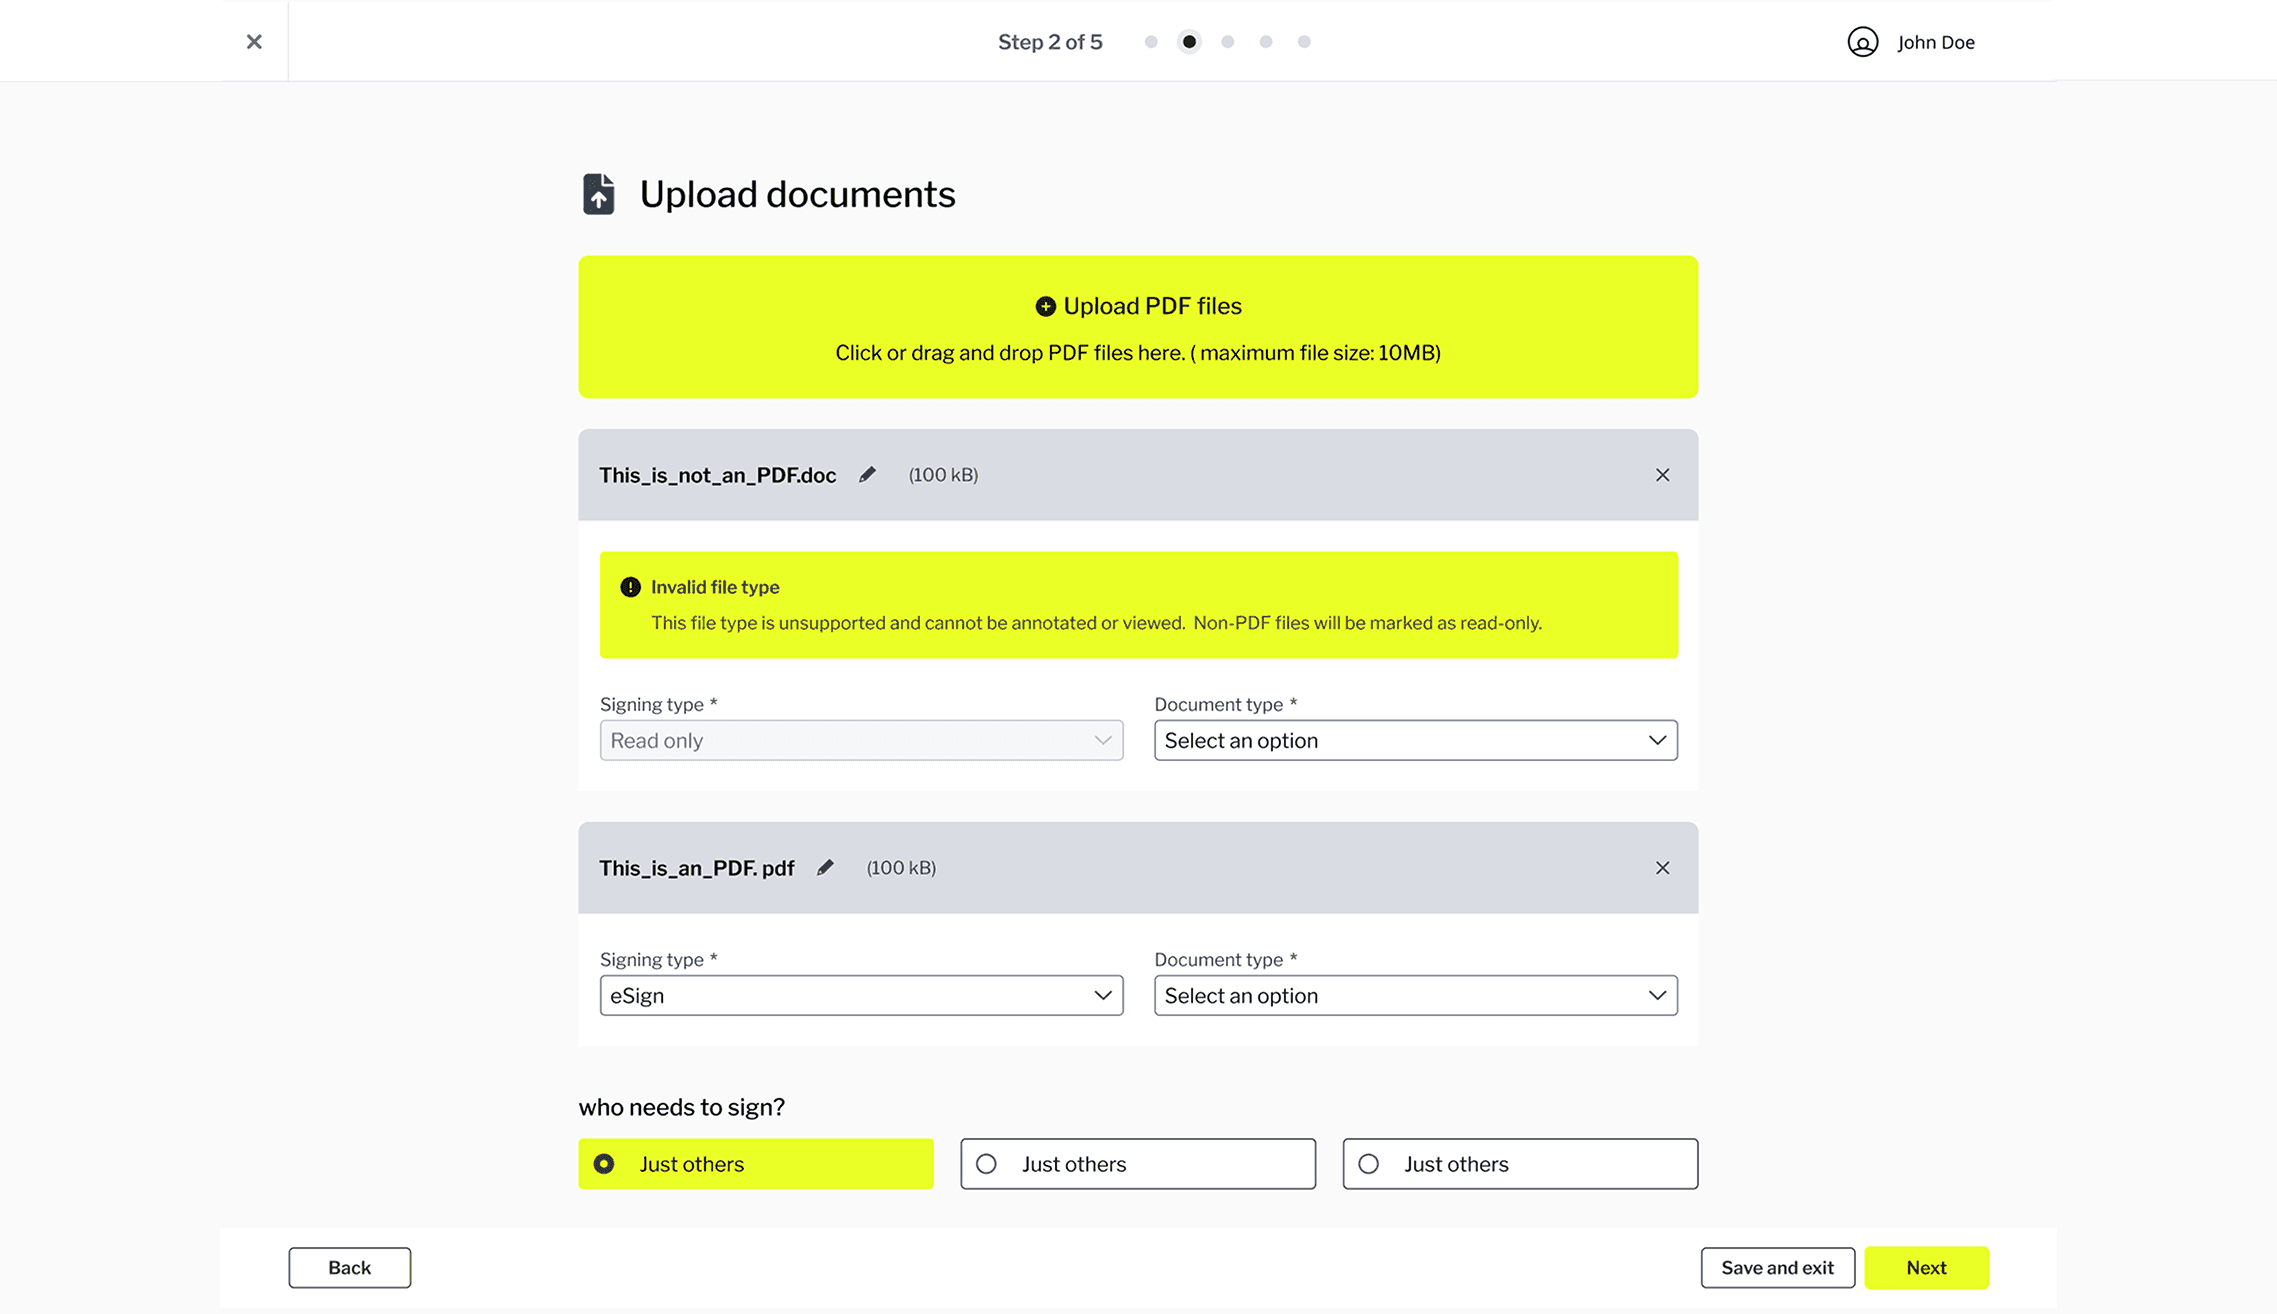This screenshot has width=2277, height=1314.
Task: Jump to the third step indicator dot
Action: (1228, 42)
